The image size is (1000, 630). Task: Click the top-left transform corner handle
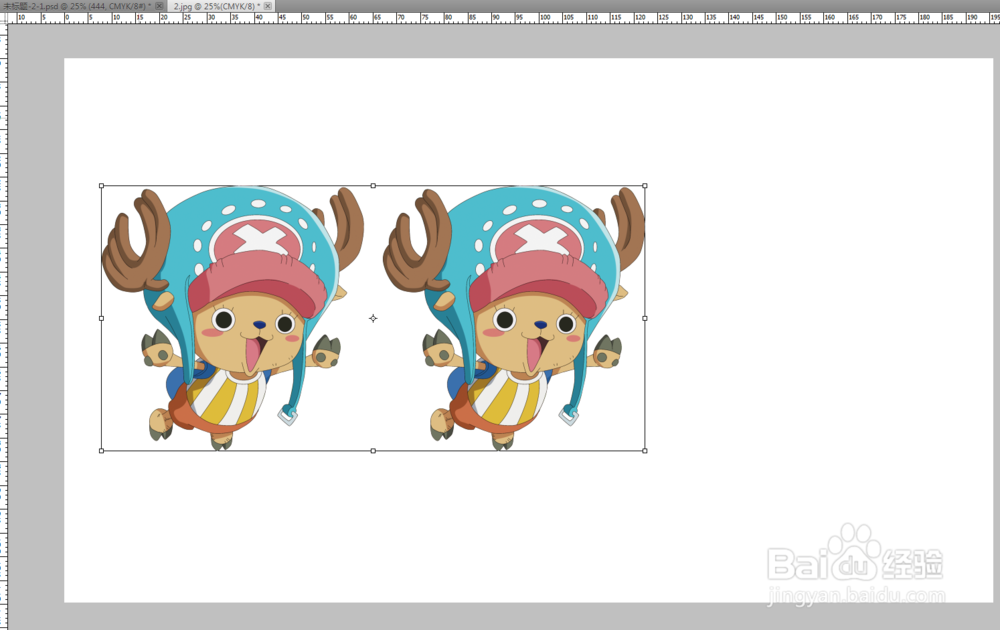pos(101,186)
